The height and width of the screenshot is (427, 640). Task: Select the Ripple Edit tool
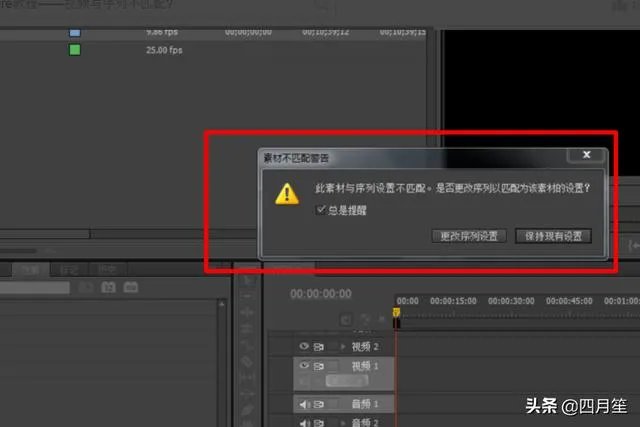tap(247, 312)
